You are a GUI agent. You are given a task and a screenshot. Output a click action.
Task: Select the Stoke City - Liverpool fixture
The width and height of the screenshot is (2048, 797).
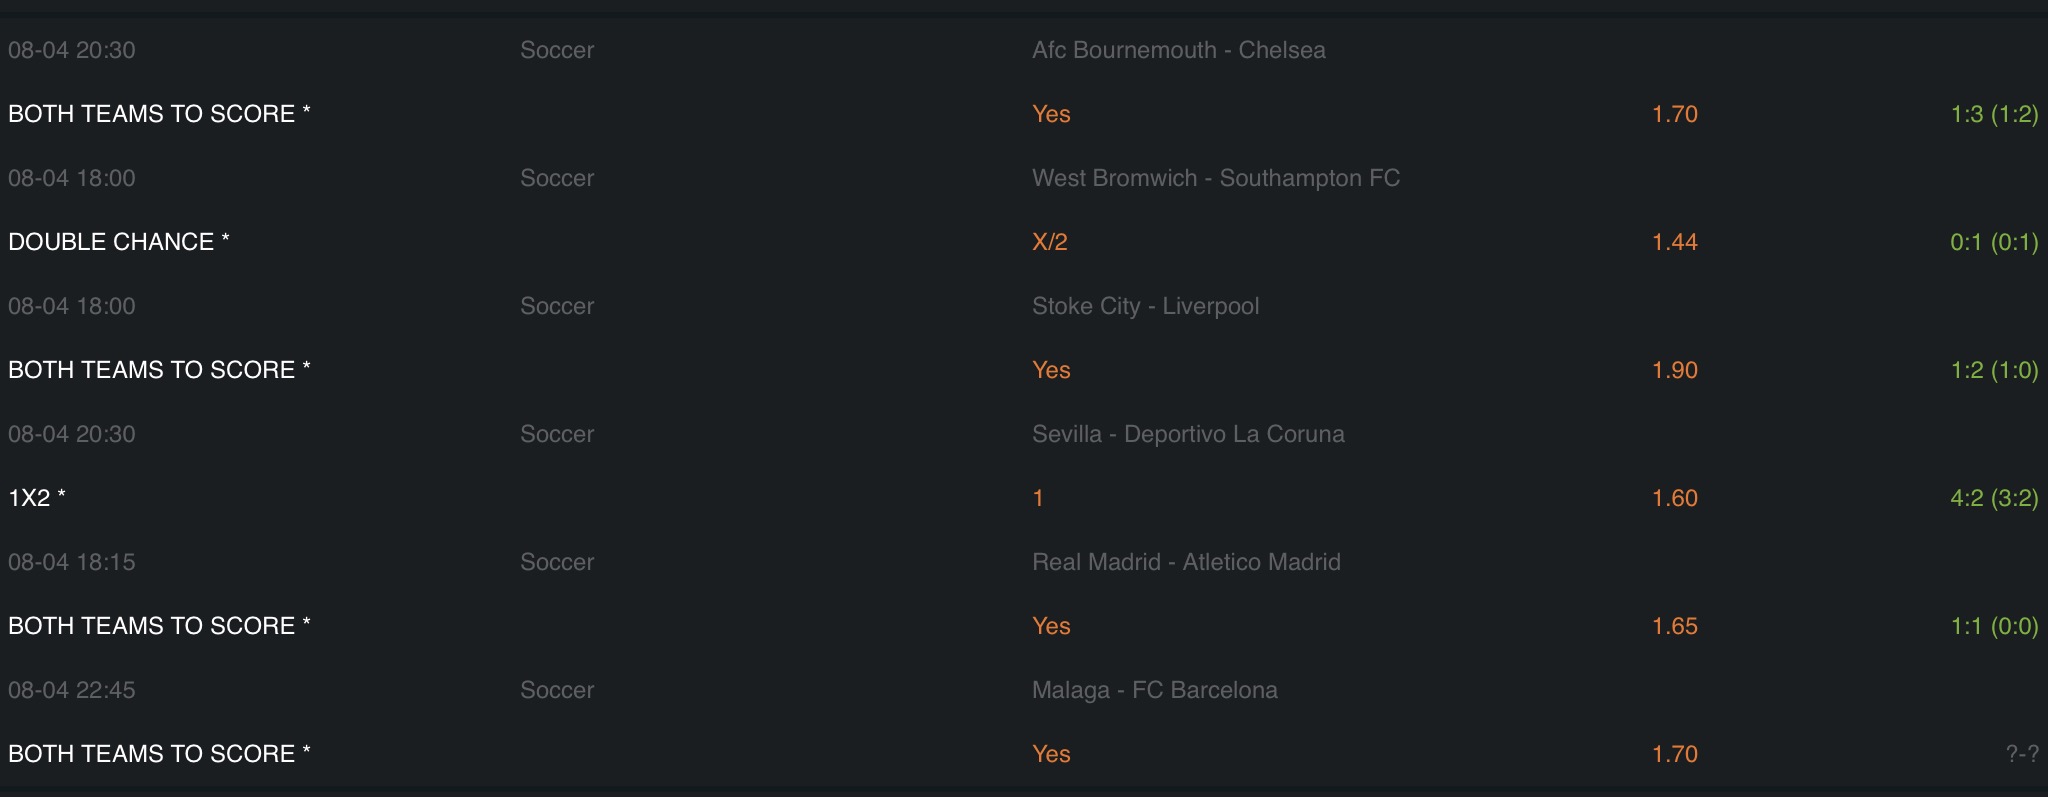[1145, 306]
